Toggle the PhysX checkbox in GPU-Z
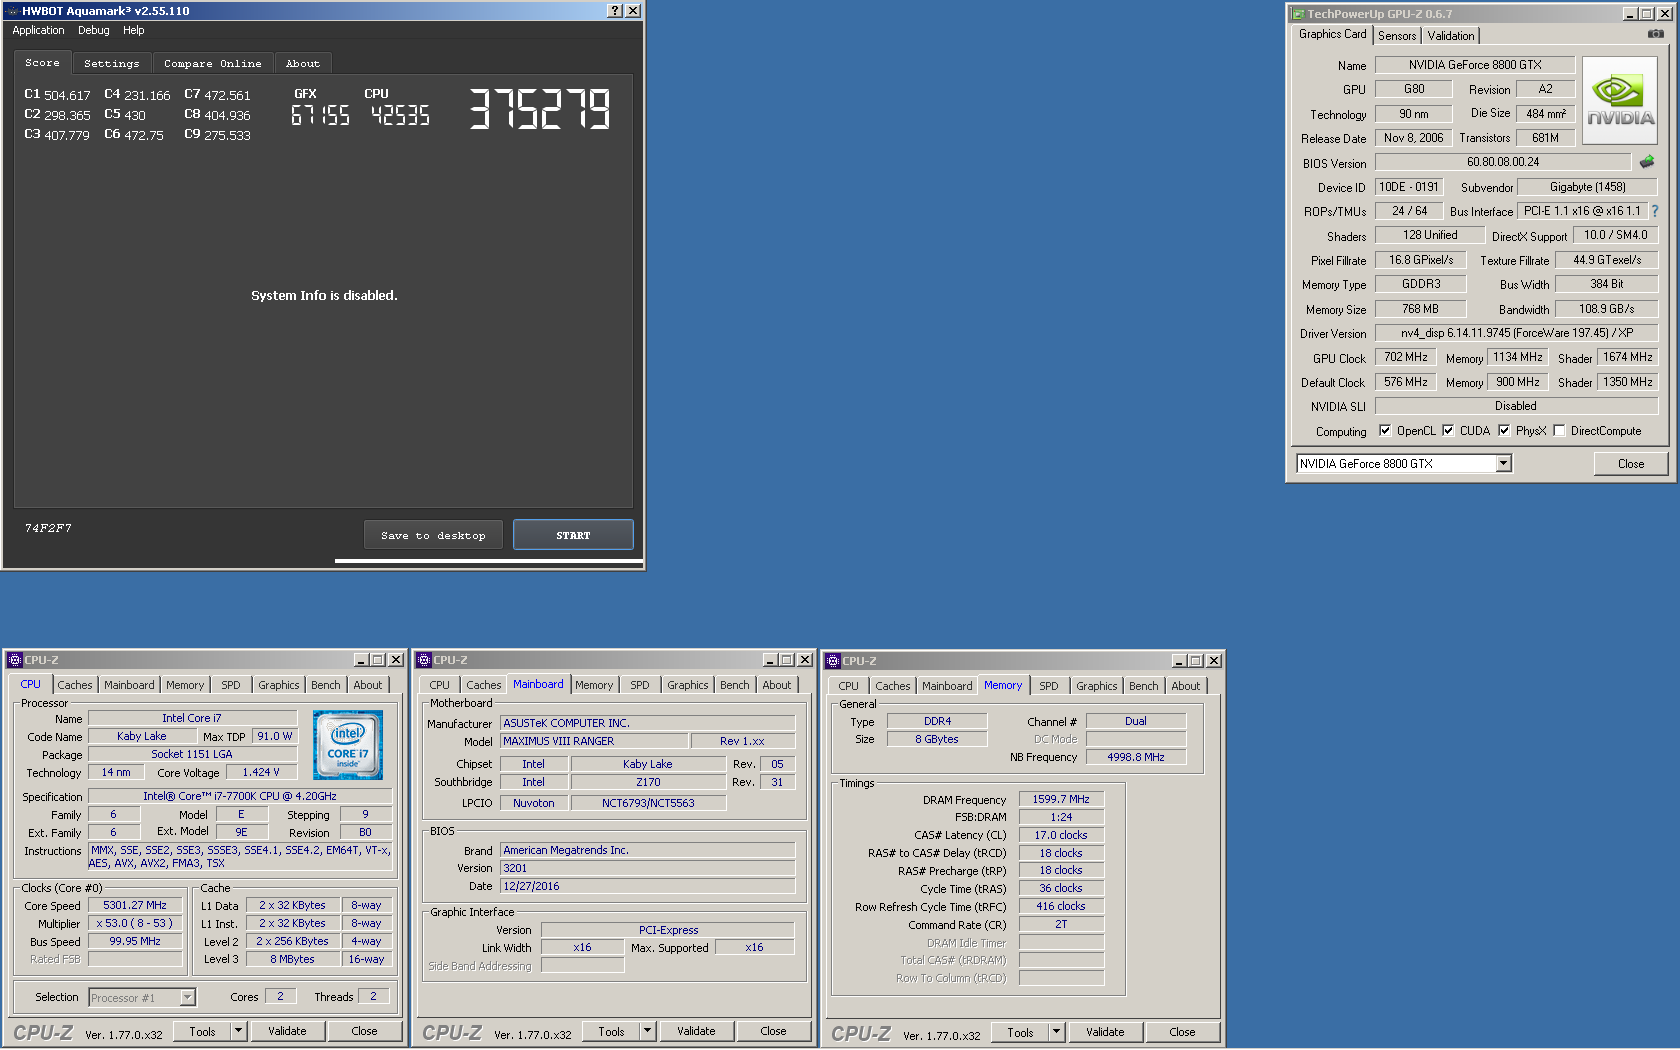 [1504, 431]
